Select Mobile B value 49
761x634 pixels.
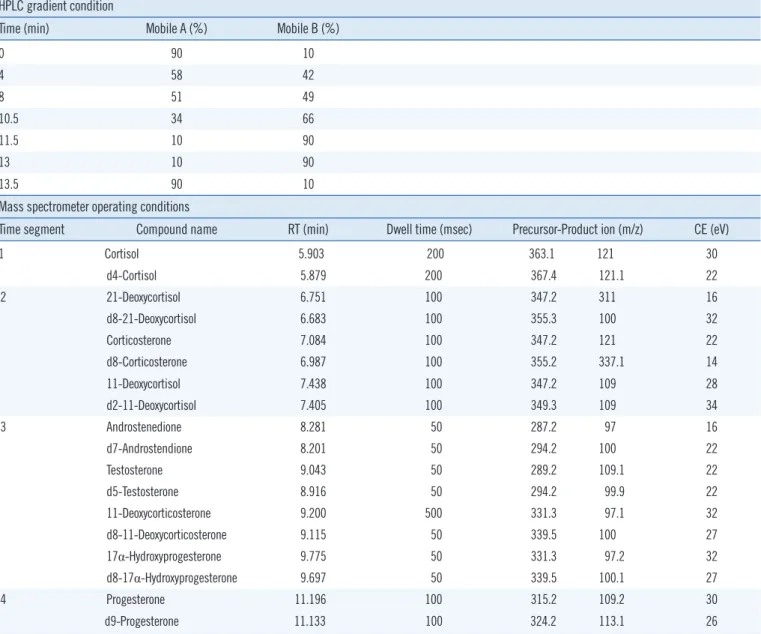(x=308, y=97)
